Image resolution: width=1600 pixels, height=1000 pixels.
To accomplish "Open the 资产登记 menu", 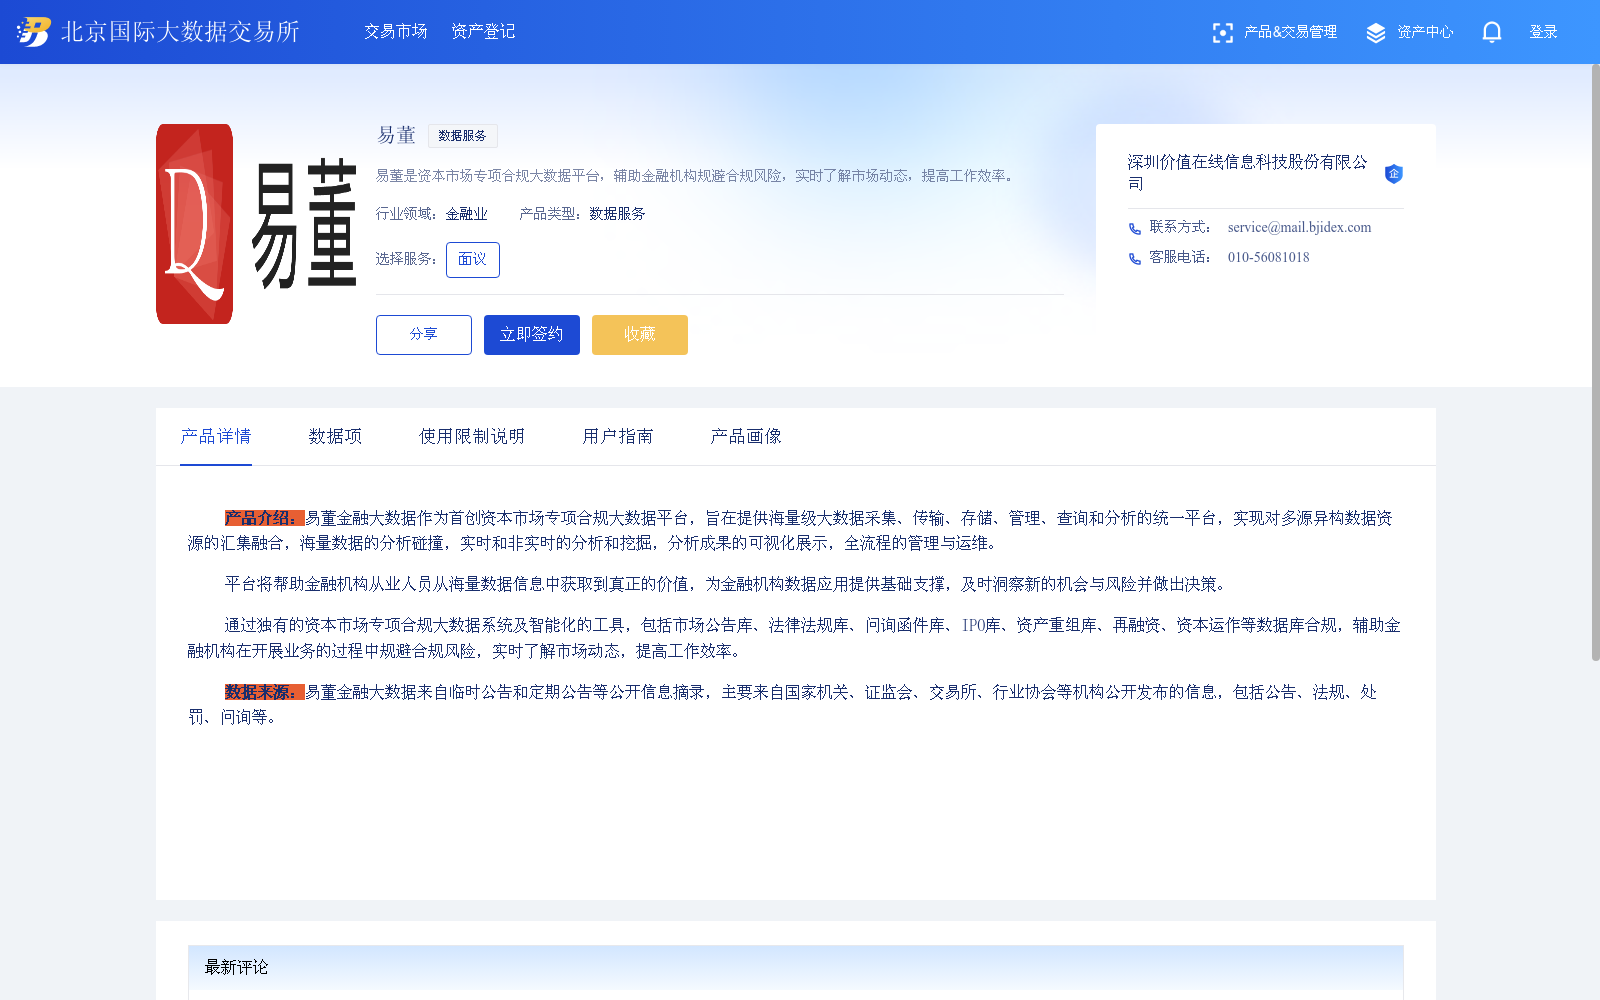I will coord(483,32).
